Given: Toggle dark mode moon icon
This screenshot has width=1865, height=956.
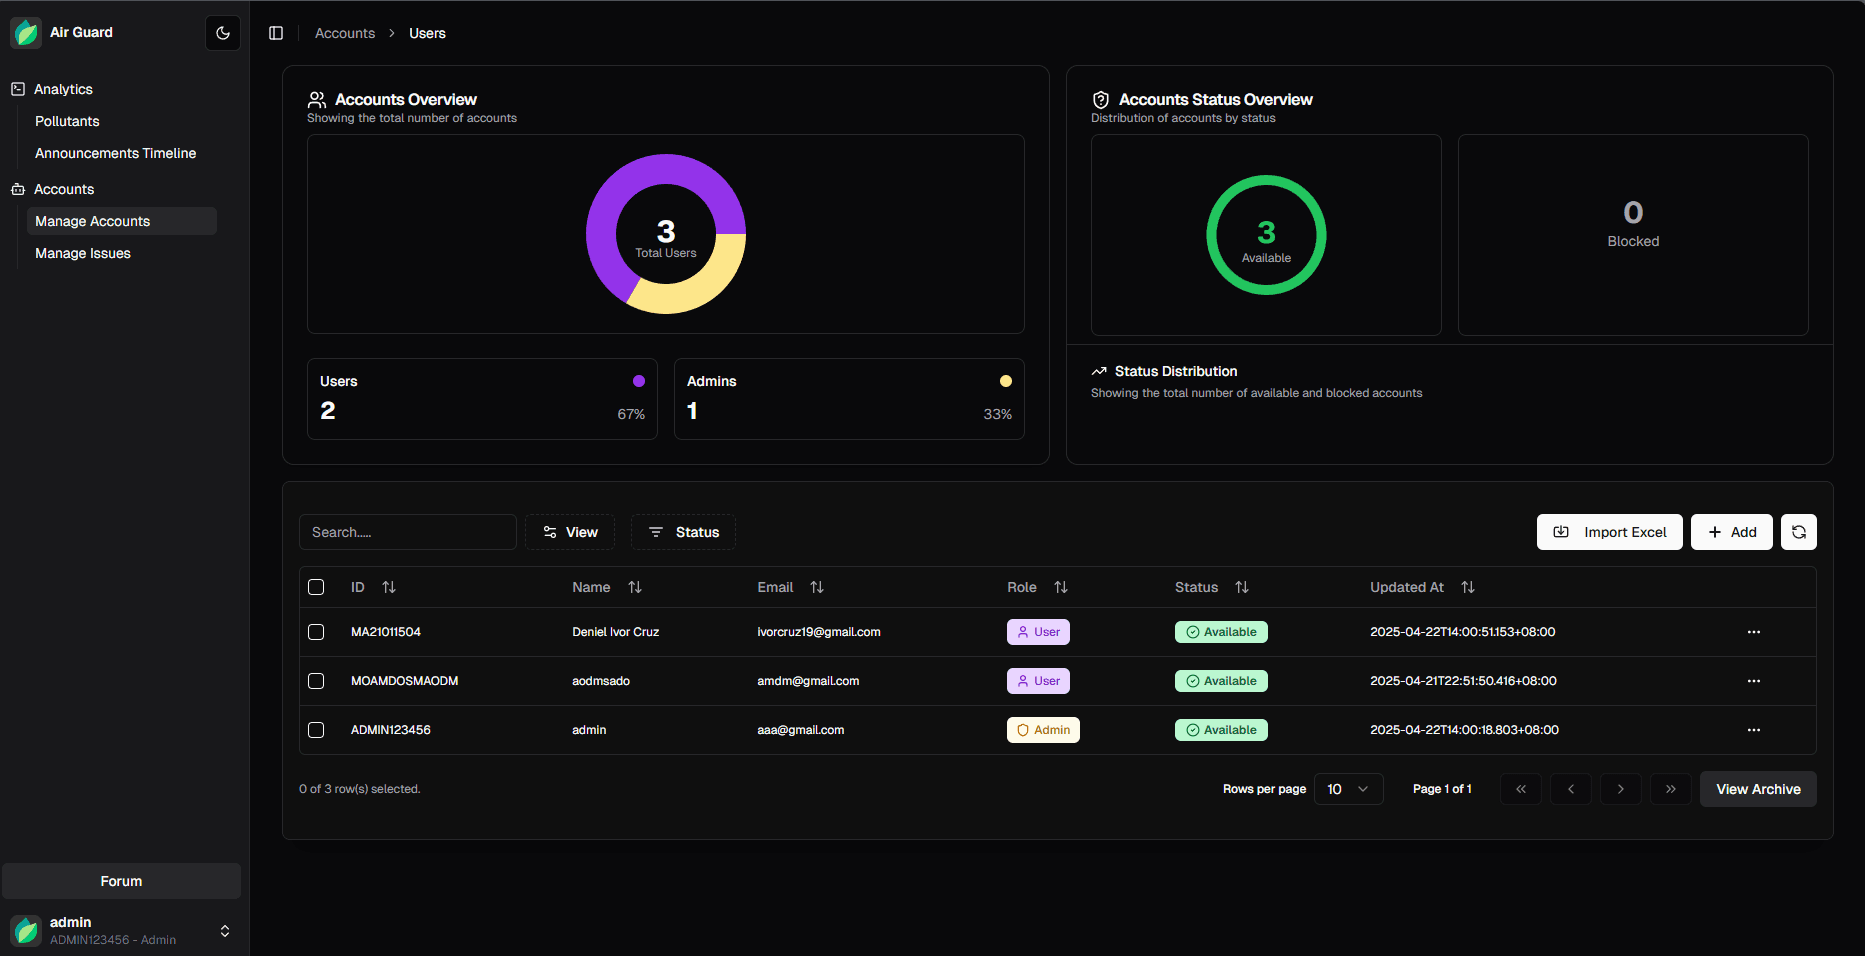Looking at the screenshot, I should 223,33.
